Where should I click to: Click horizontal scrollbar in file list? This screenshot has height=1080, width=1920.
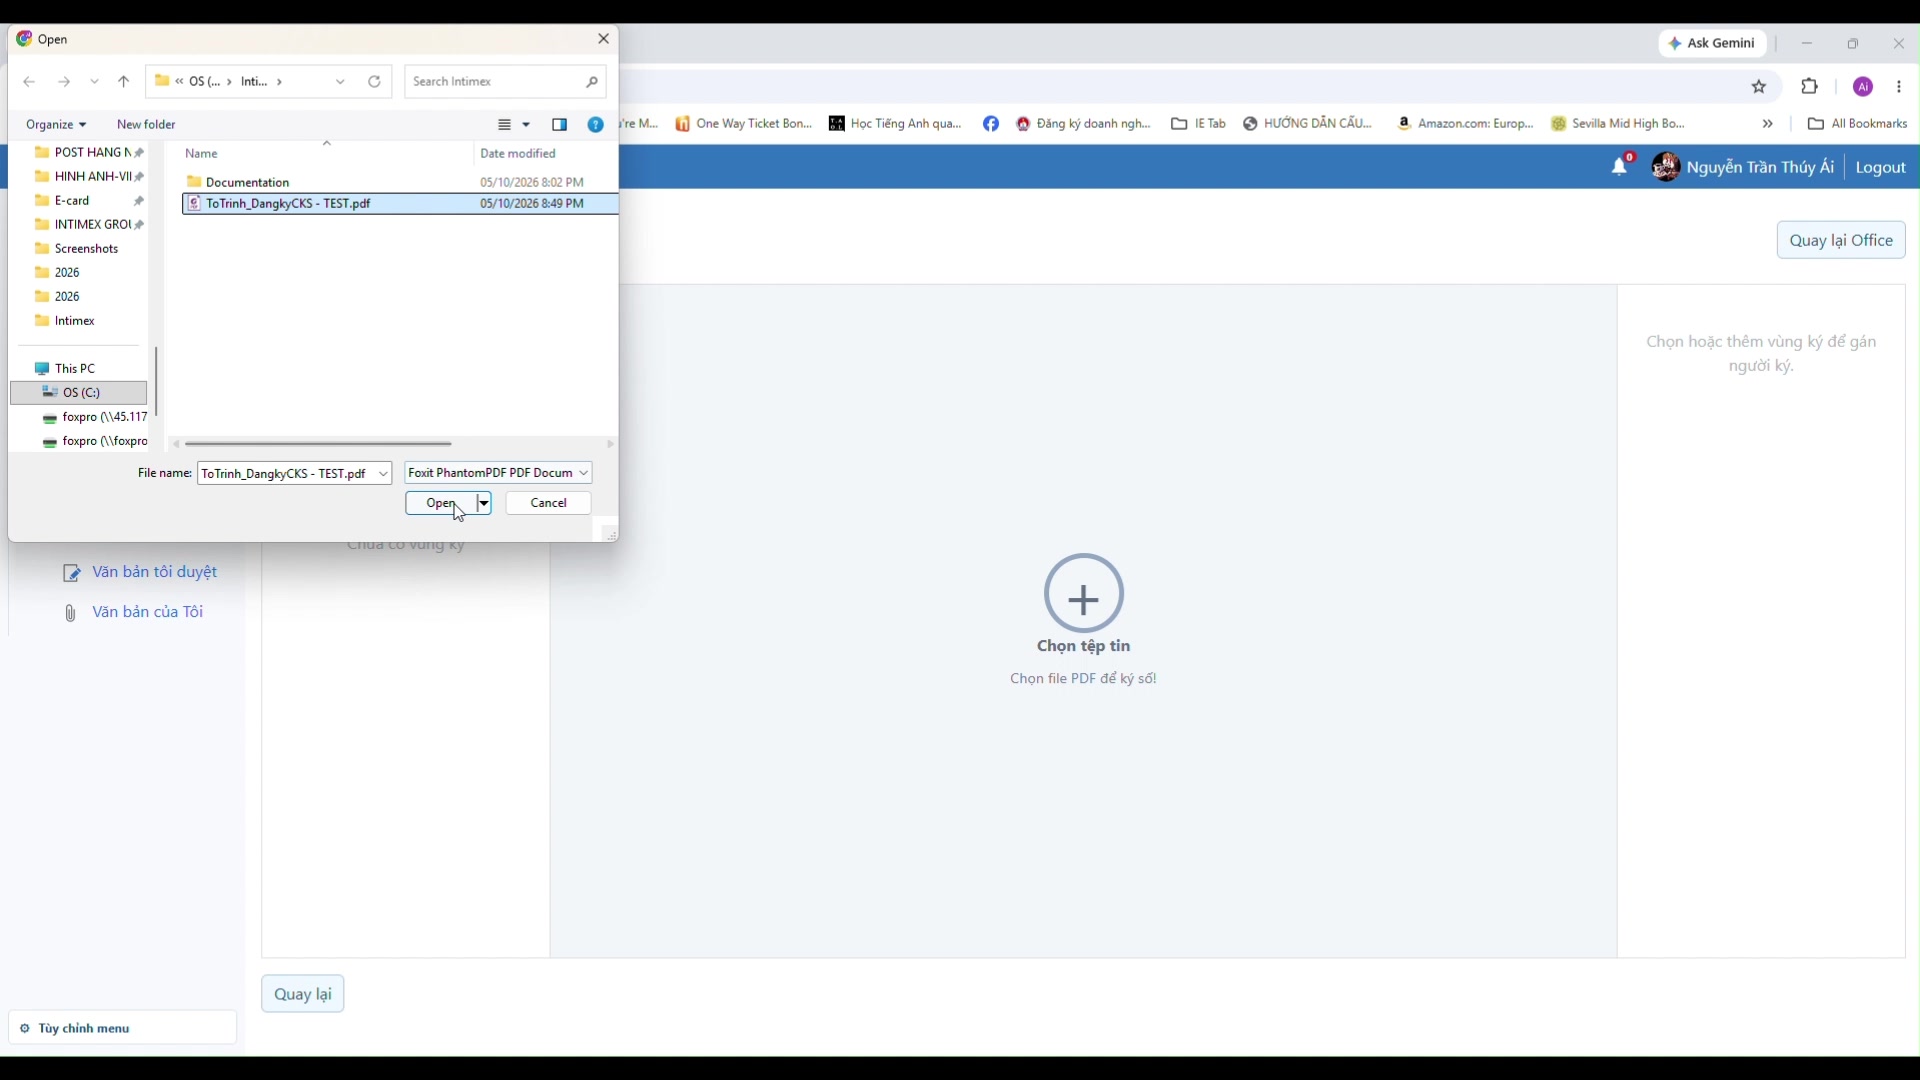pos(319,445)
